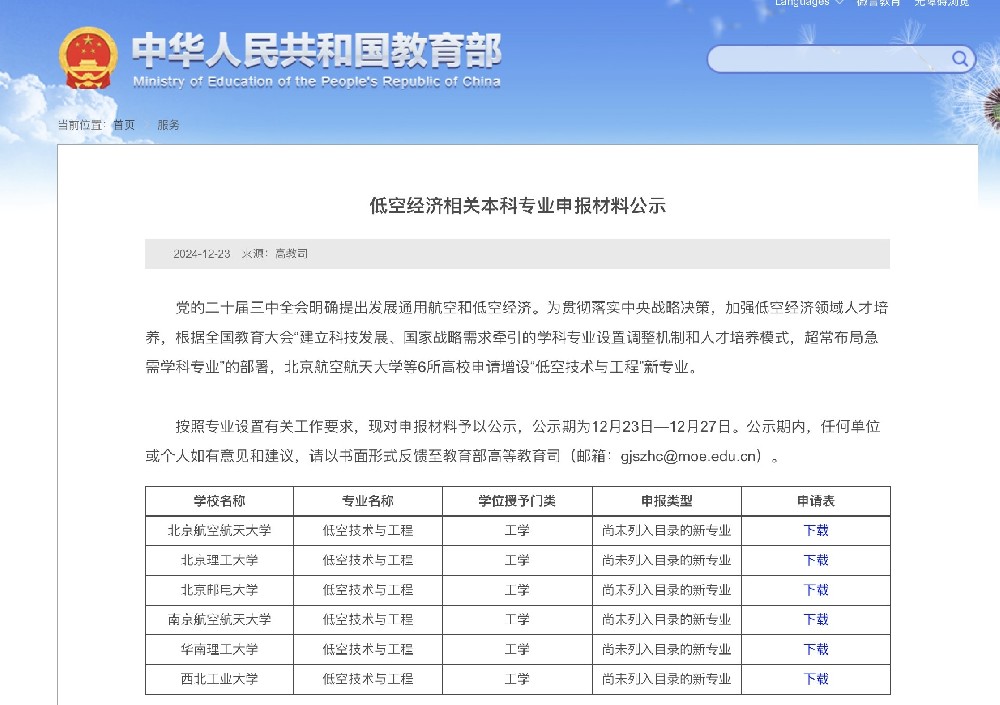This screenshot has height=705, width=1000.
Task: Click 尚未列入目录的新专业 in the 北京理工大学 row
Action: pyautogui.click(x=666, y=560)
